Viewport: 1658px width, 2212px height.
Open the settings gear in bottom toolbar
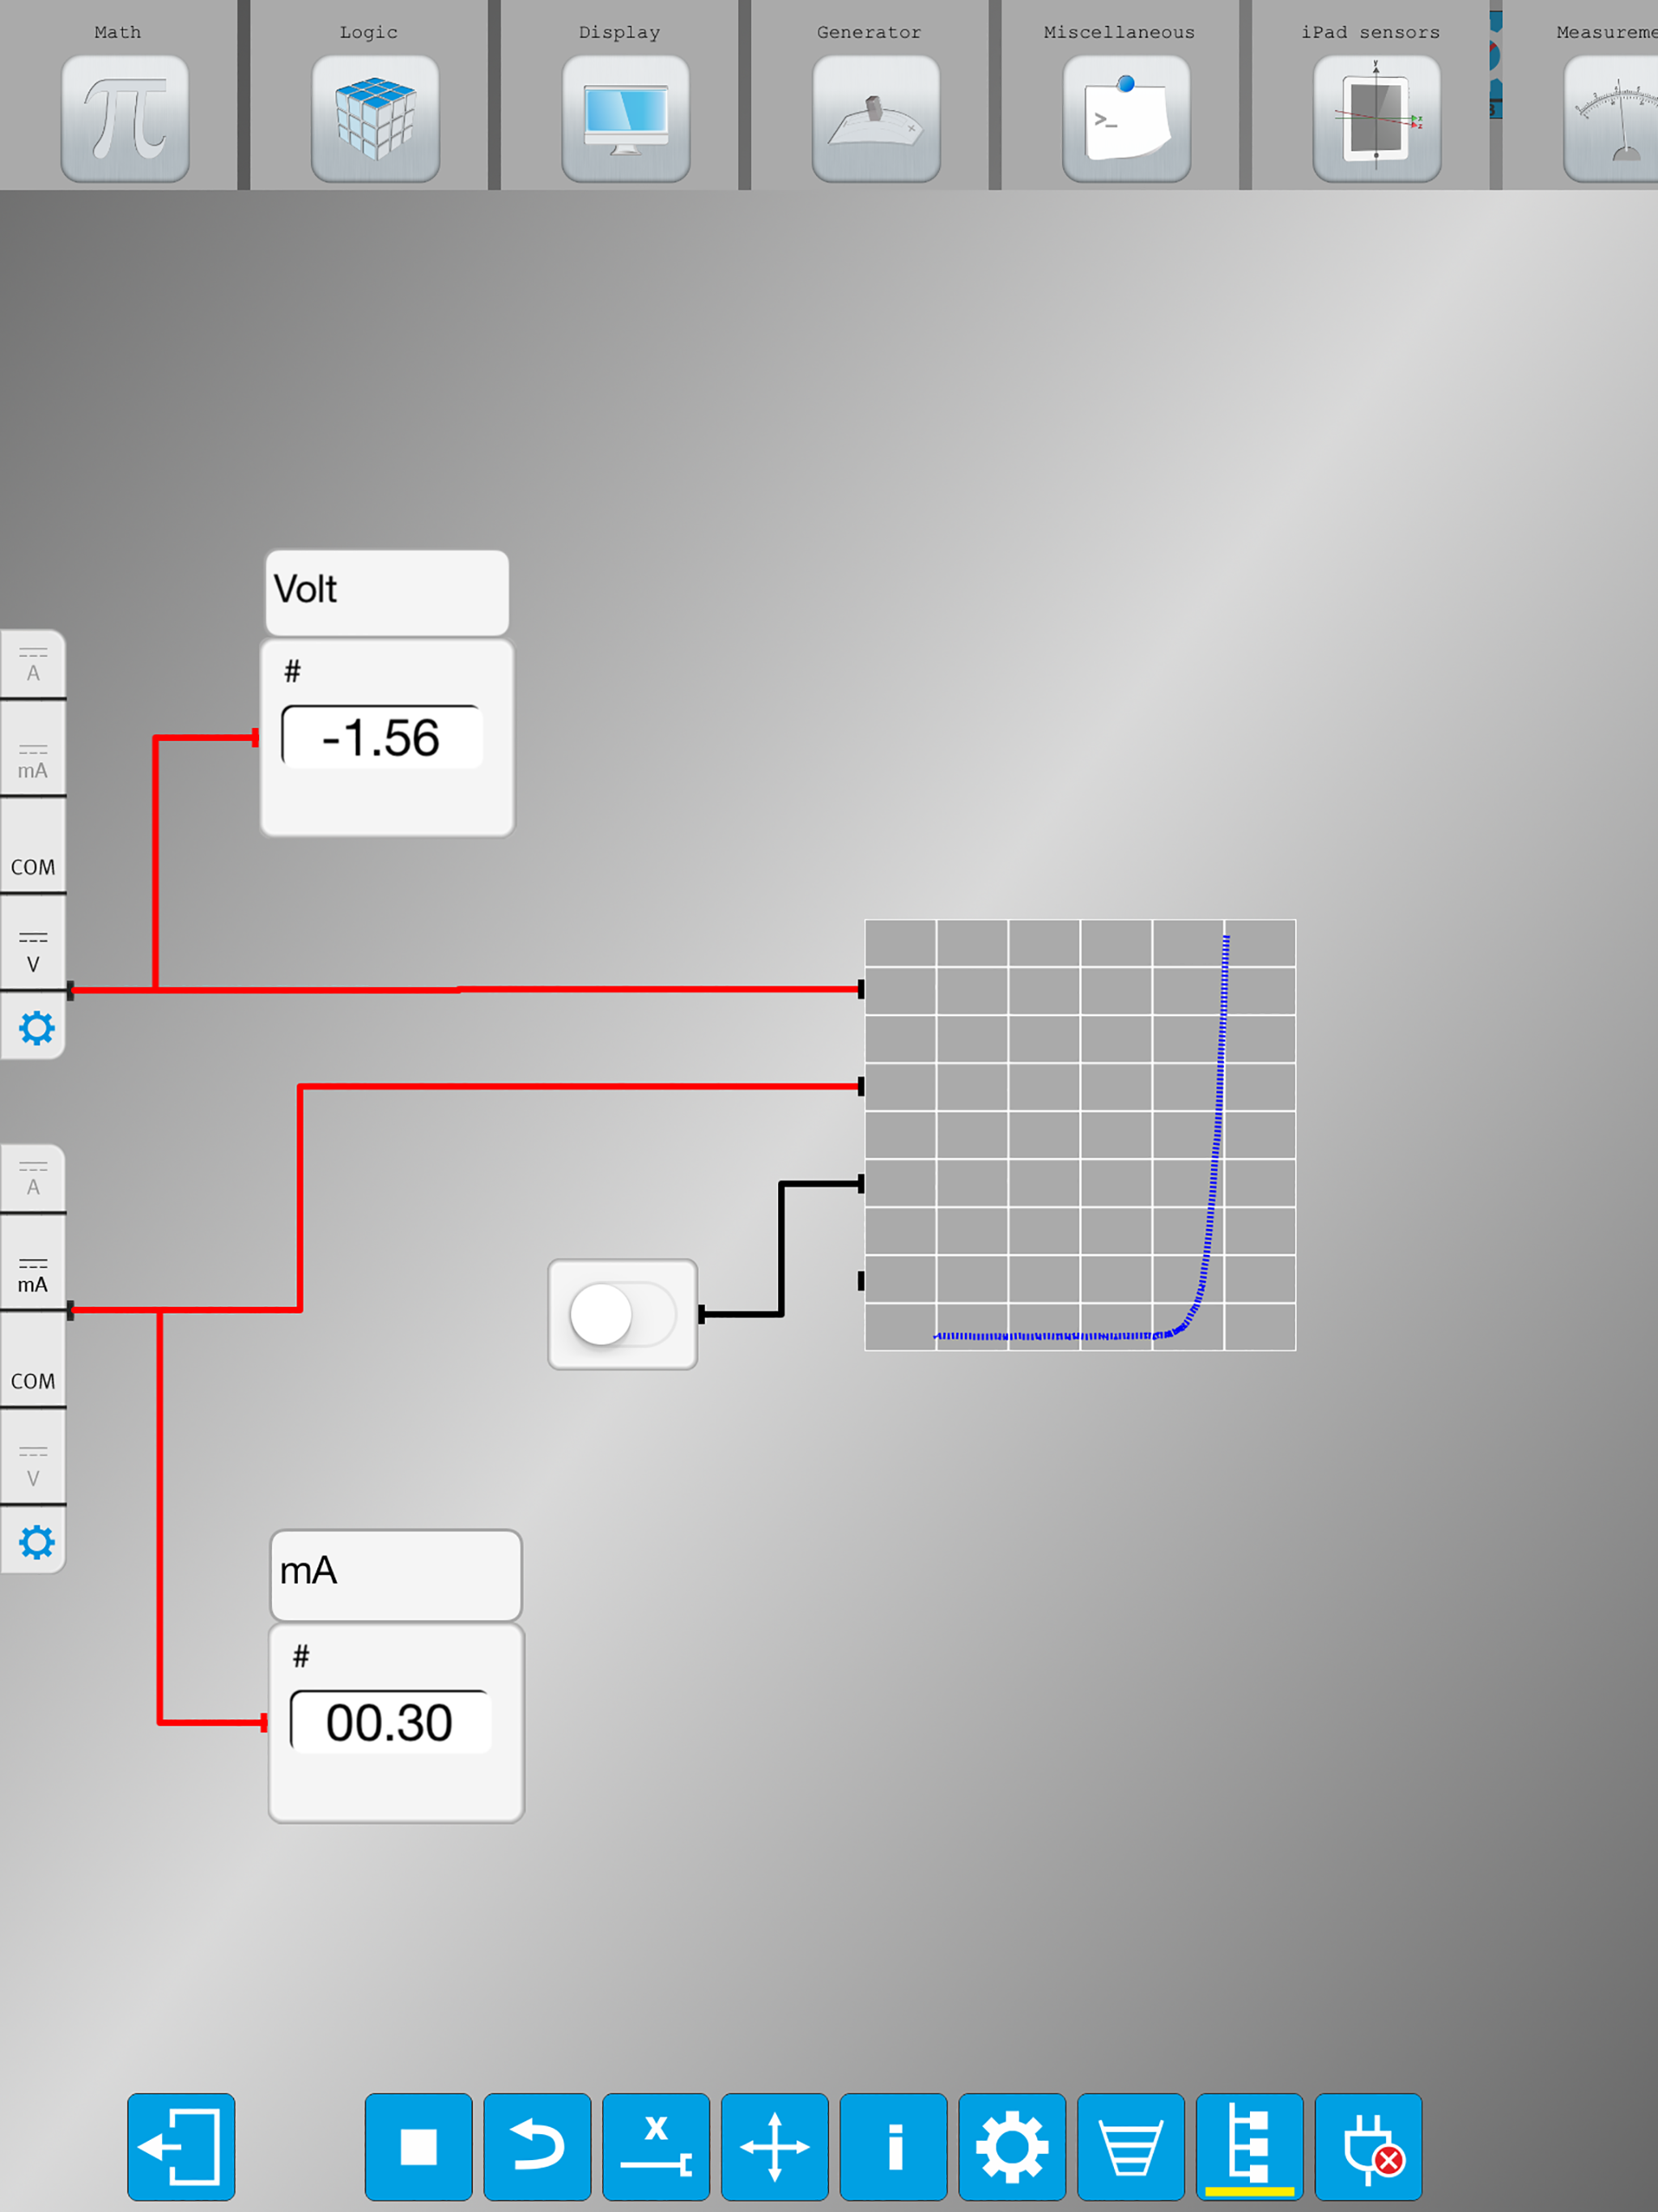point(1012,2147)
